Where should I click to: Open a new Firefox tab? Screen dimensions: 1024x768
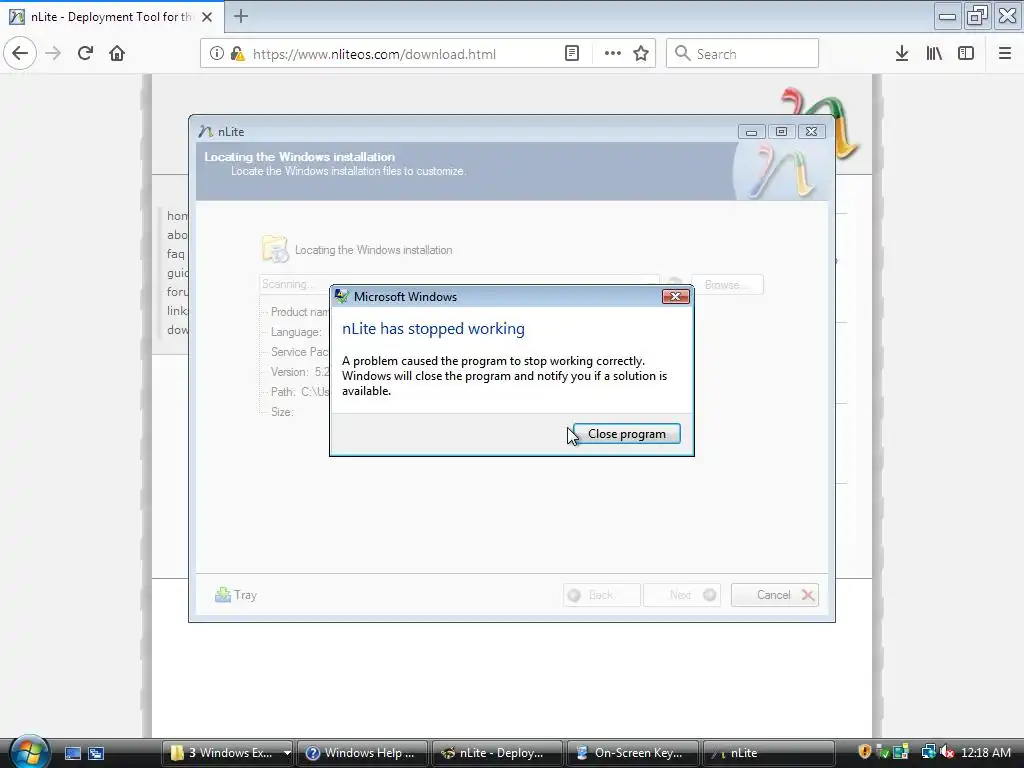click(241, 16)
